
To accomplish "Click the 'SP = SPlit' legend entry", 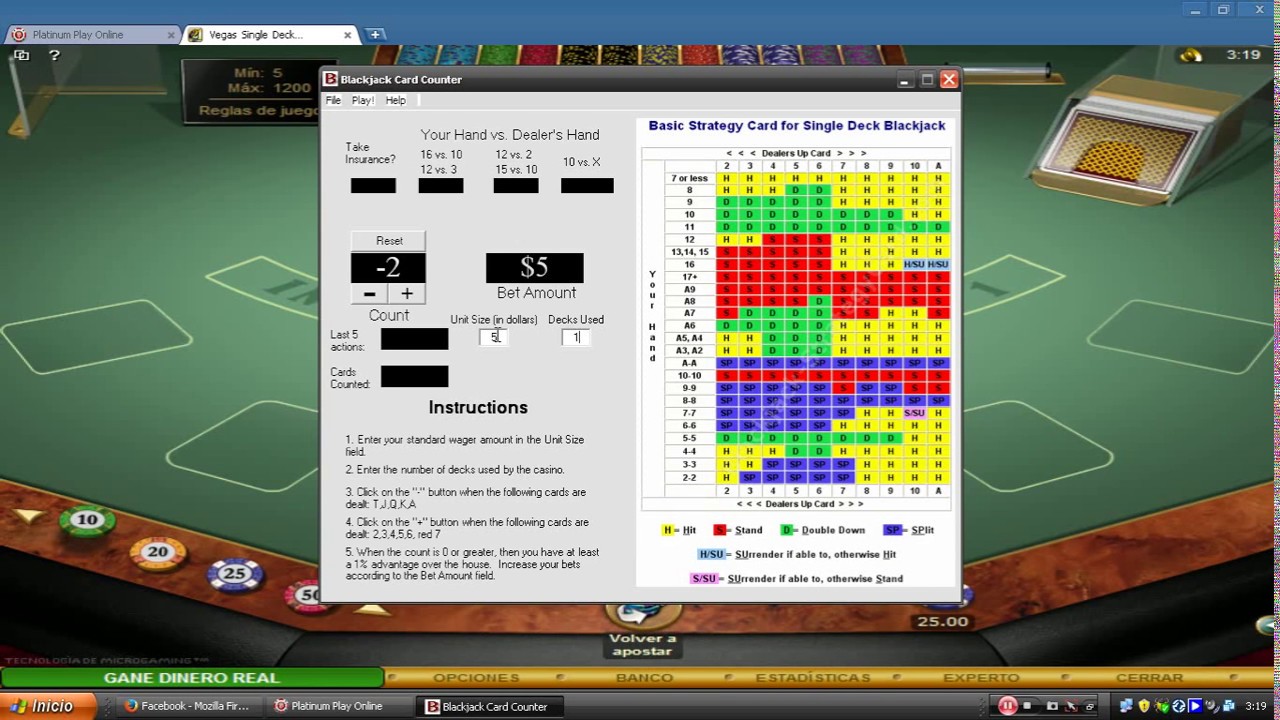I will click(x=909, y=530).
